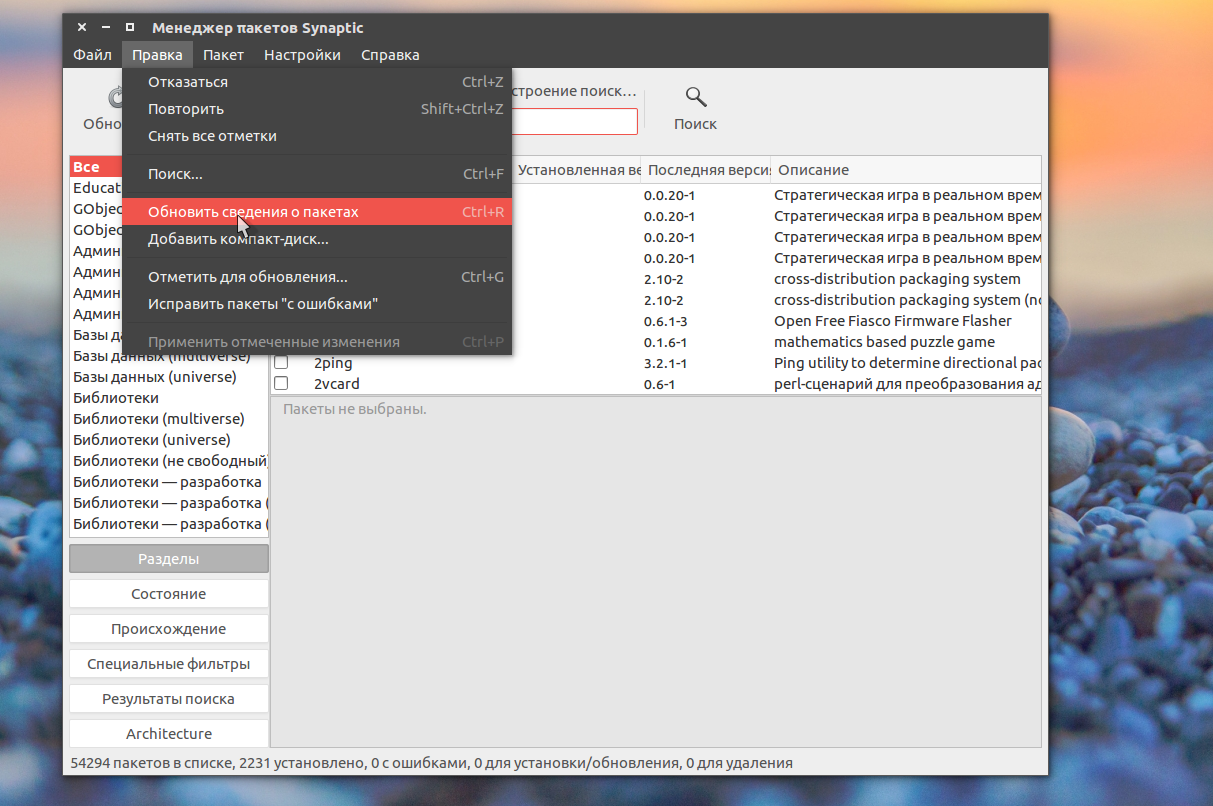Tick the checkbox for the 2vcard package

(281, 384)
